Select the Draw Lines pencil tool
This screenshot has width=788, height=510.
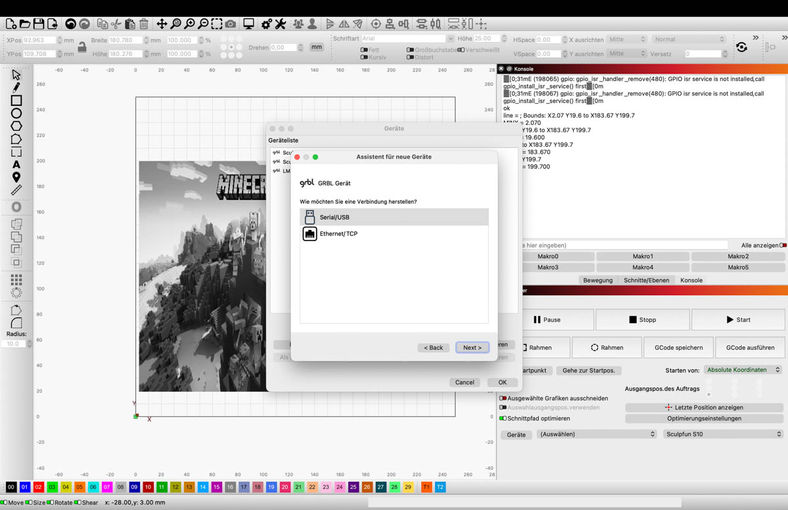click(x=16, y=87)
